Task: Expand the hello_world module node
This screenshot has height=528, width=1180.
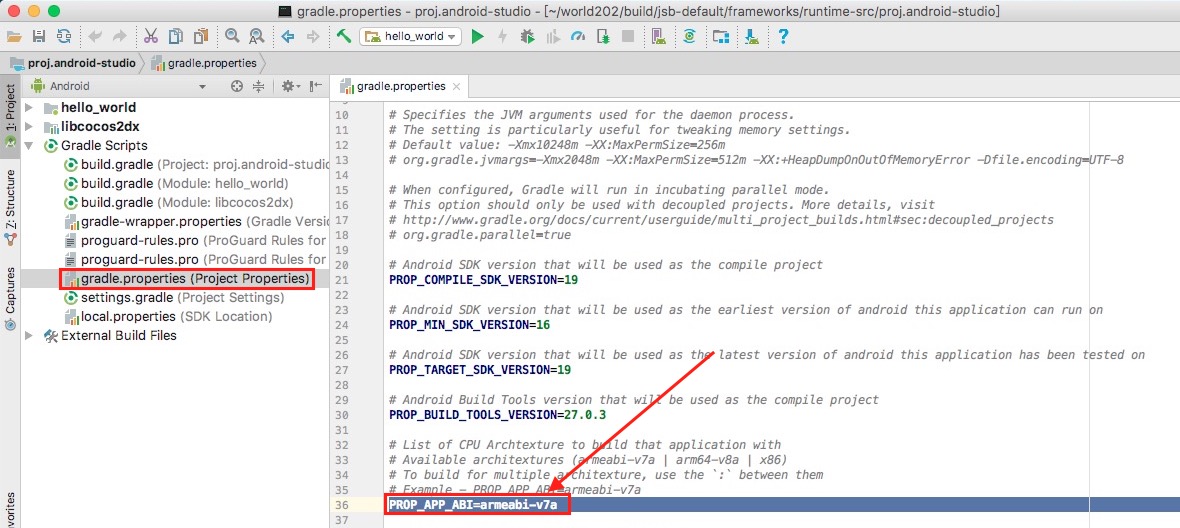Action: tap(29, 108)
